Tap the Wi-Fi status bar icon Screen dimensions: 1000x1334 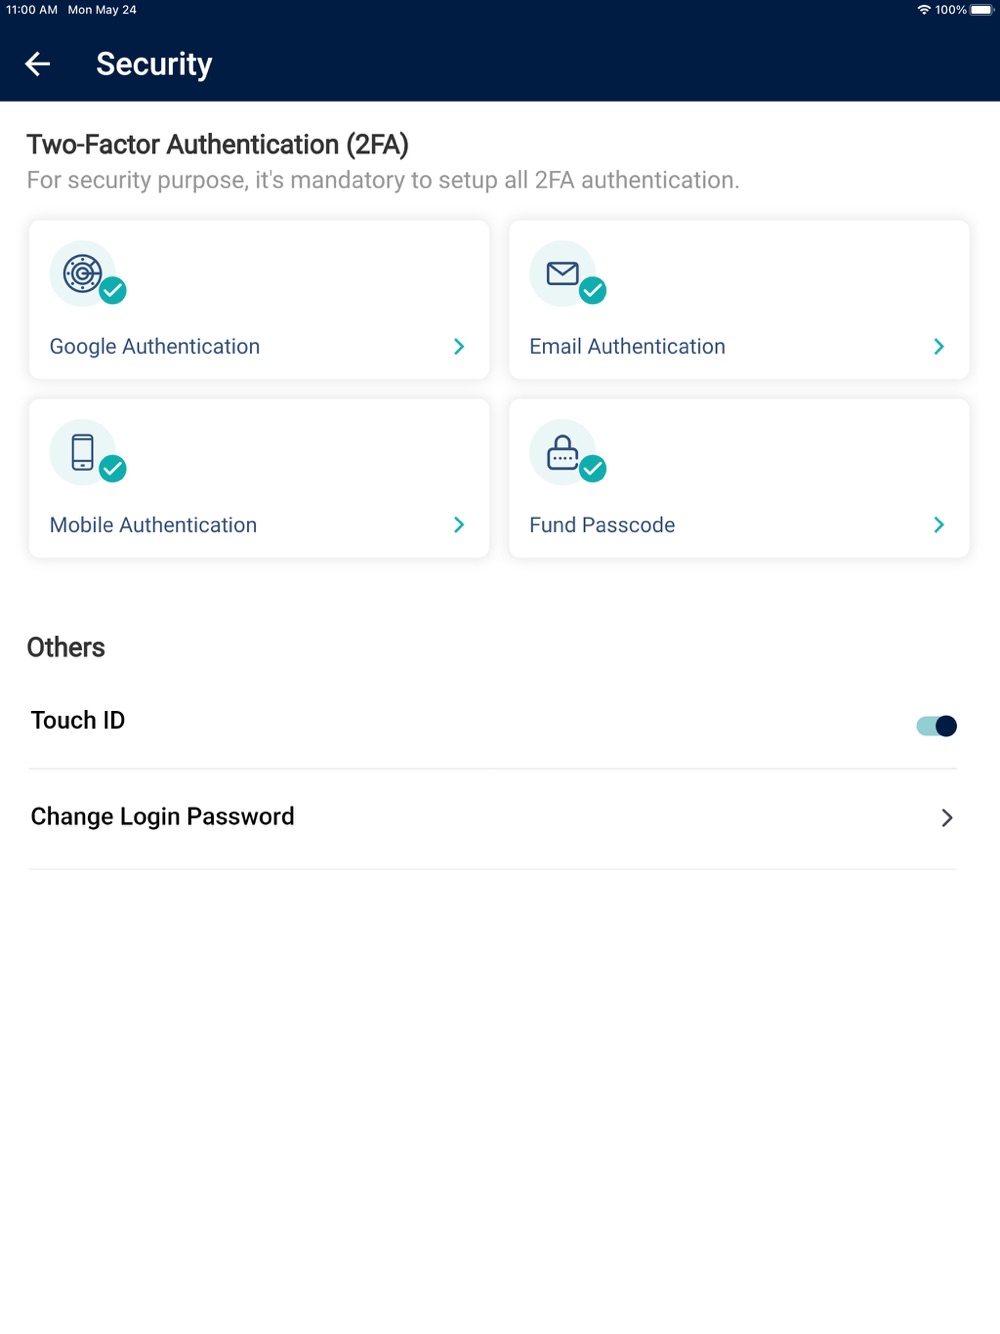click(x=924, y=10)
